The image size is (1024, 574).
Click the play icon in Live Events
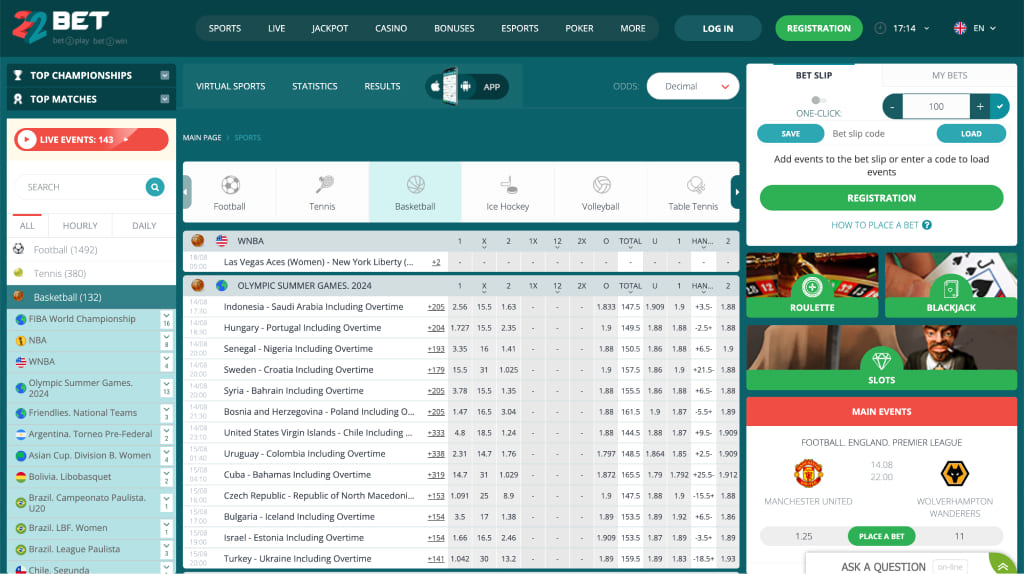[x=26, y=139]
